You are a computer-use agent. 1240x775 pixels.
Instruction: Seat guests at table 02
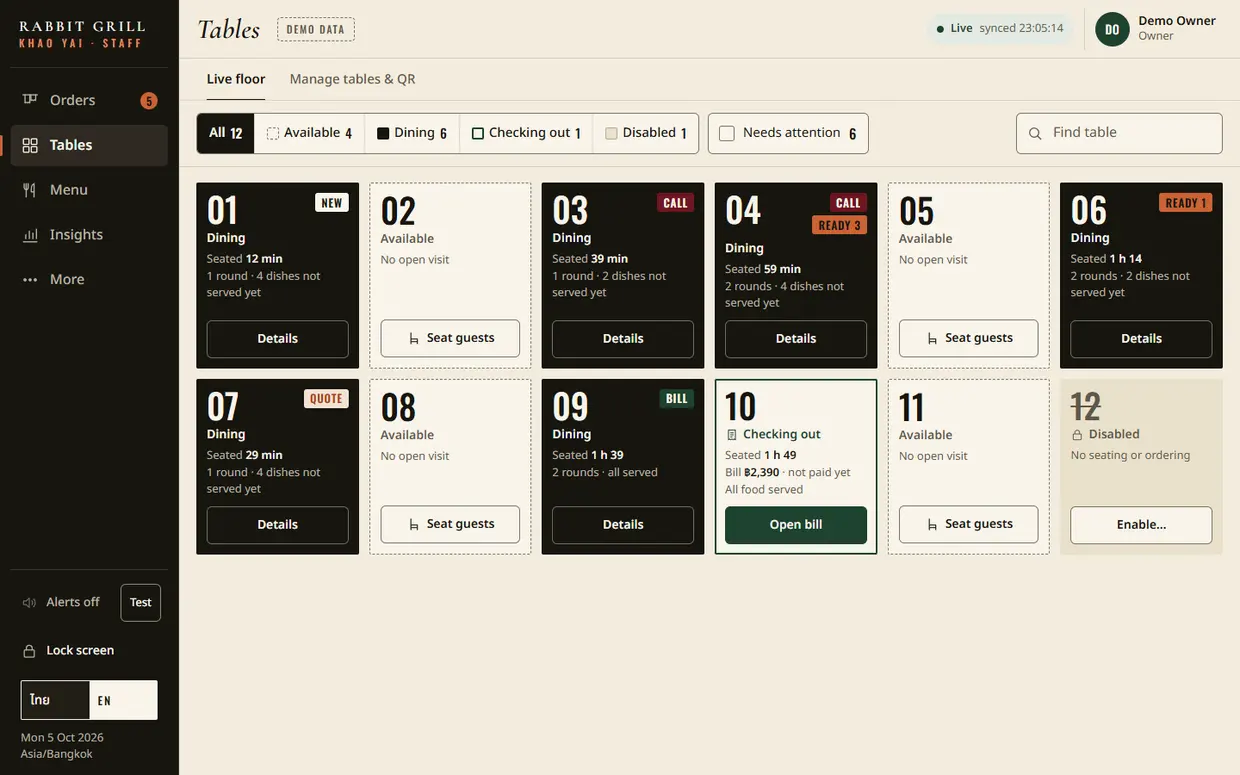click(450, 339)
